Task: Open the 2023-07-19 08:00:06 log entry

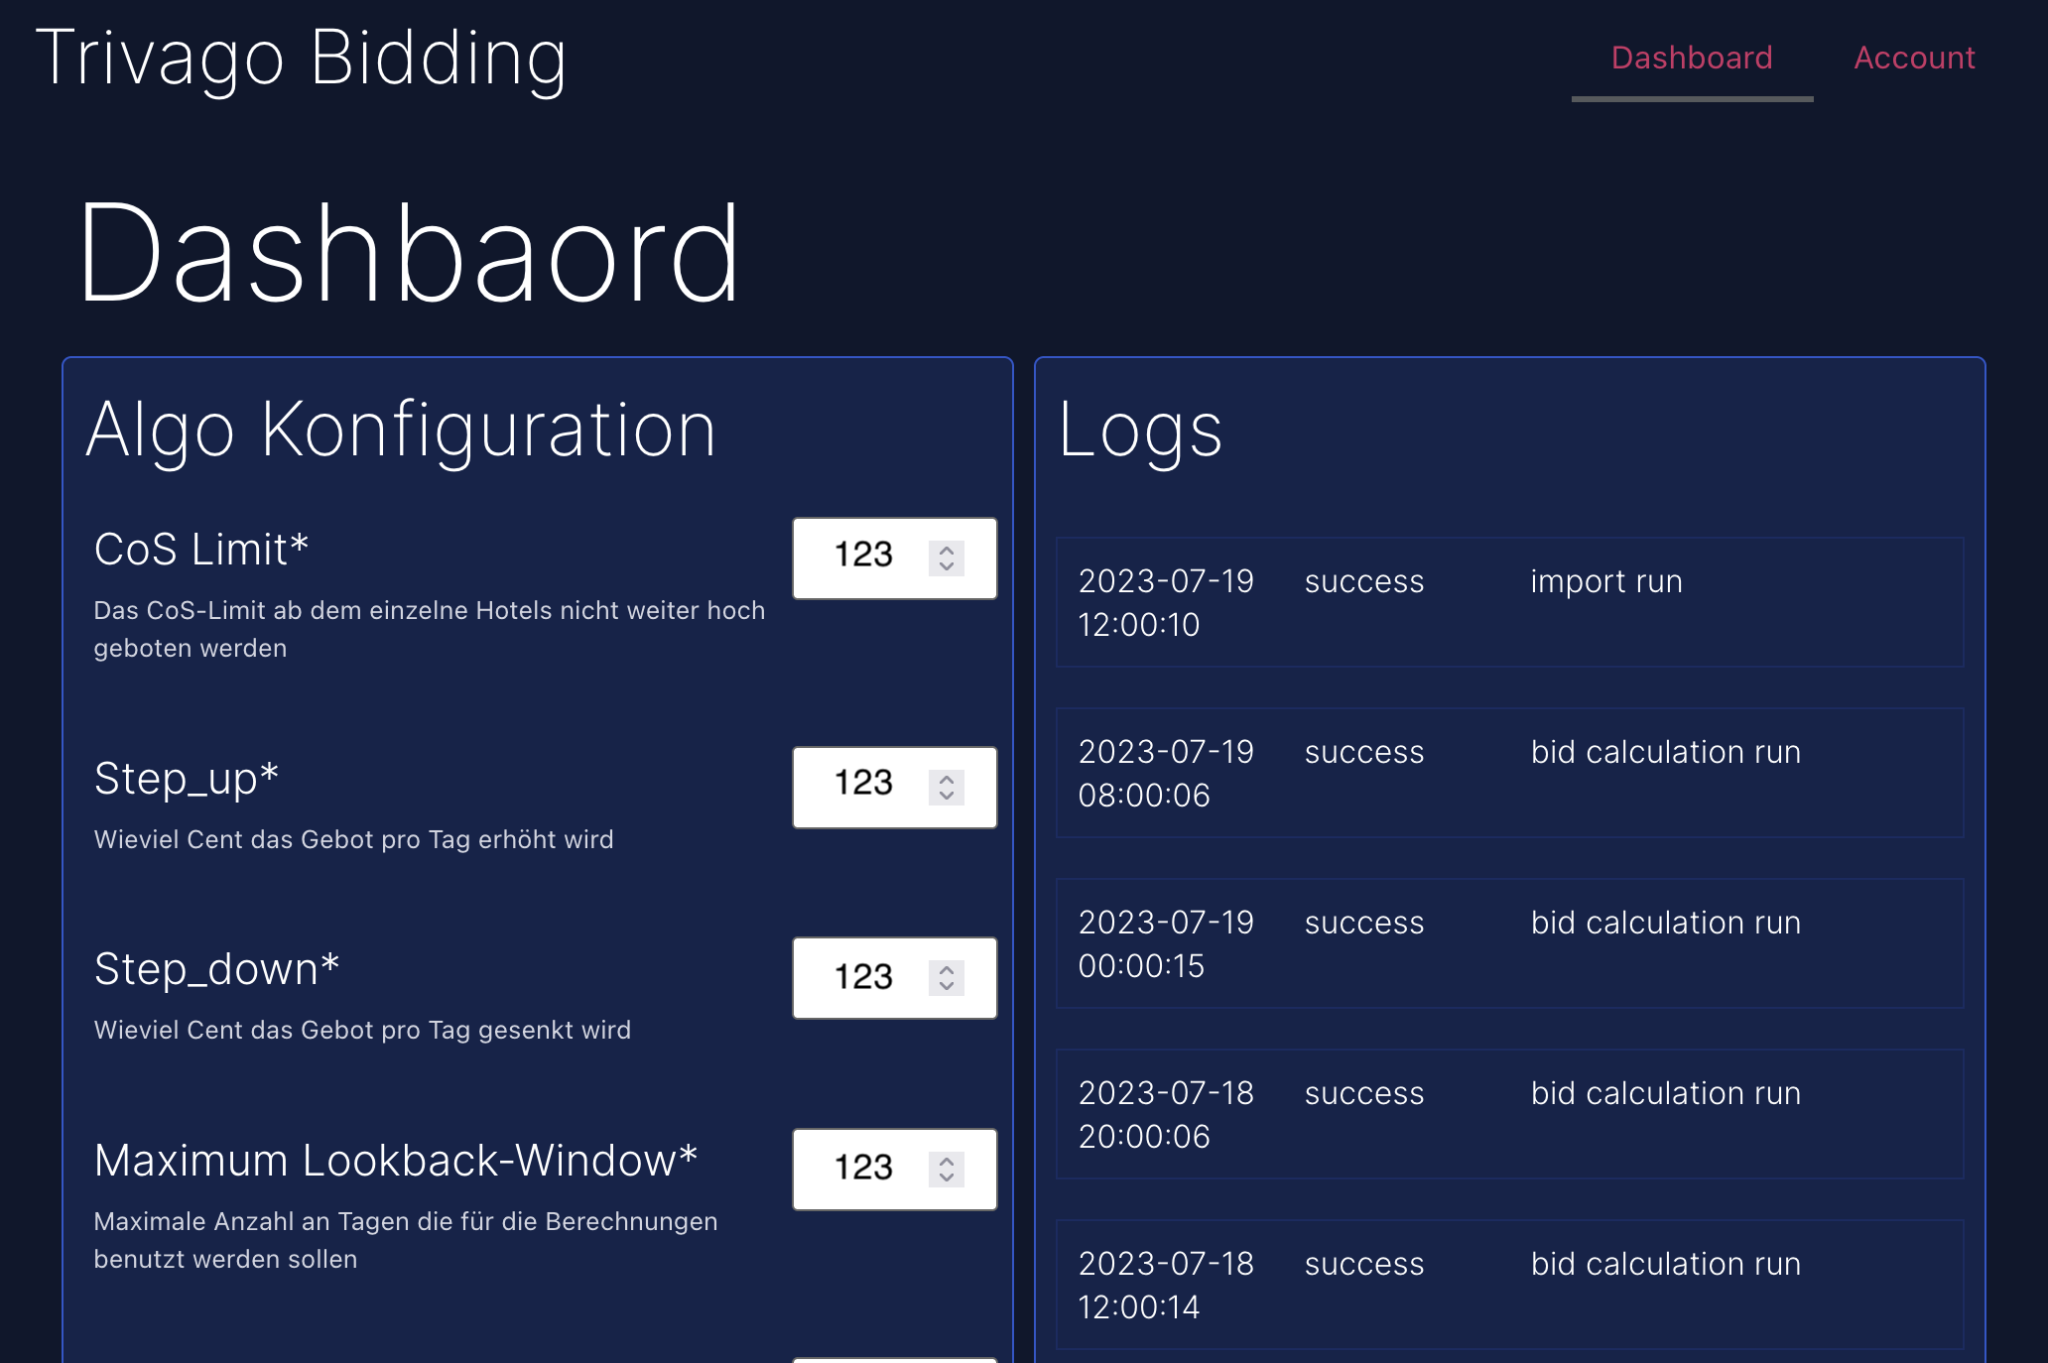Action: coord(1509,773)
